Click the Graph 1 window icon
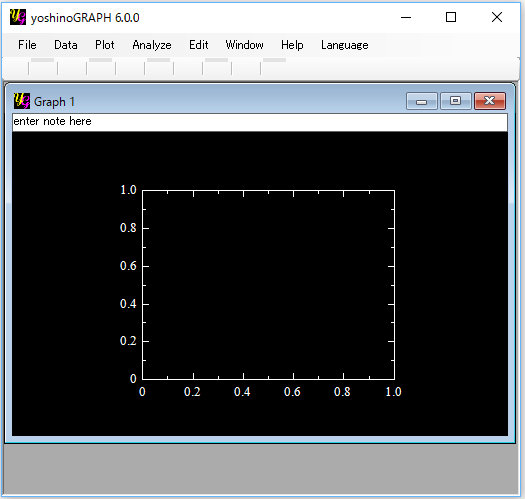The width and height of the screenshot is (525, 499). (x=22, y=101)
